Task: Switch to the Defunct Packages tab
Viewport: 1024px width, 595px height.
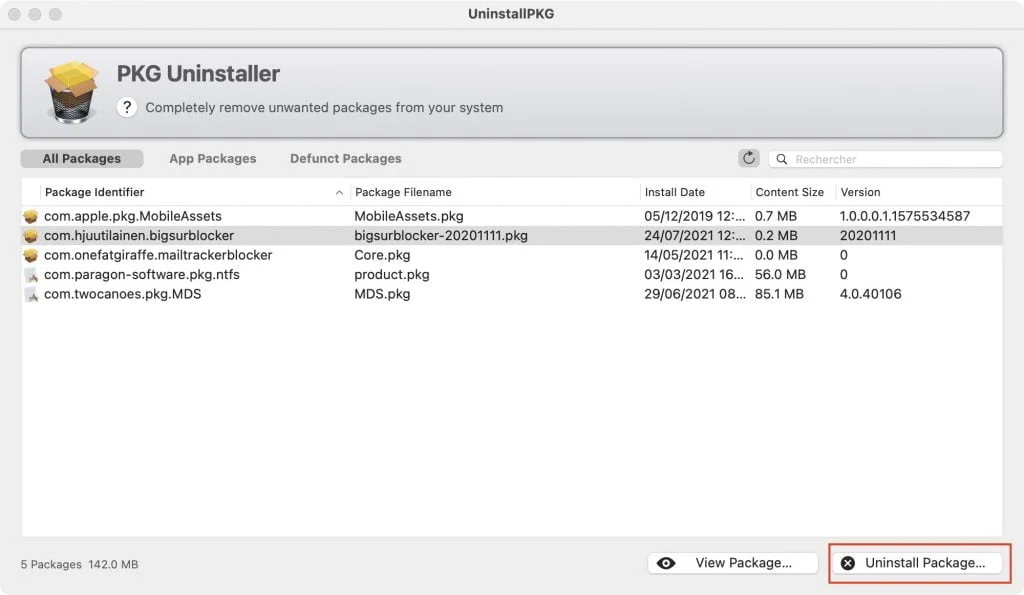Action: tap(345, 159)
